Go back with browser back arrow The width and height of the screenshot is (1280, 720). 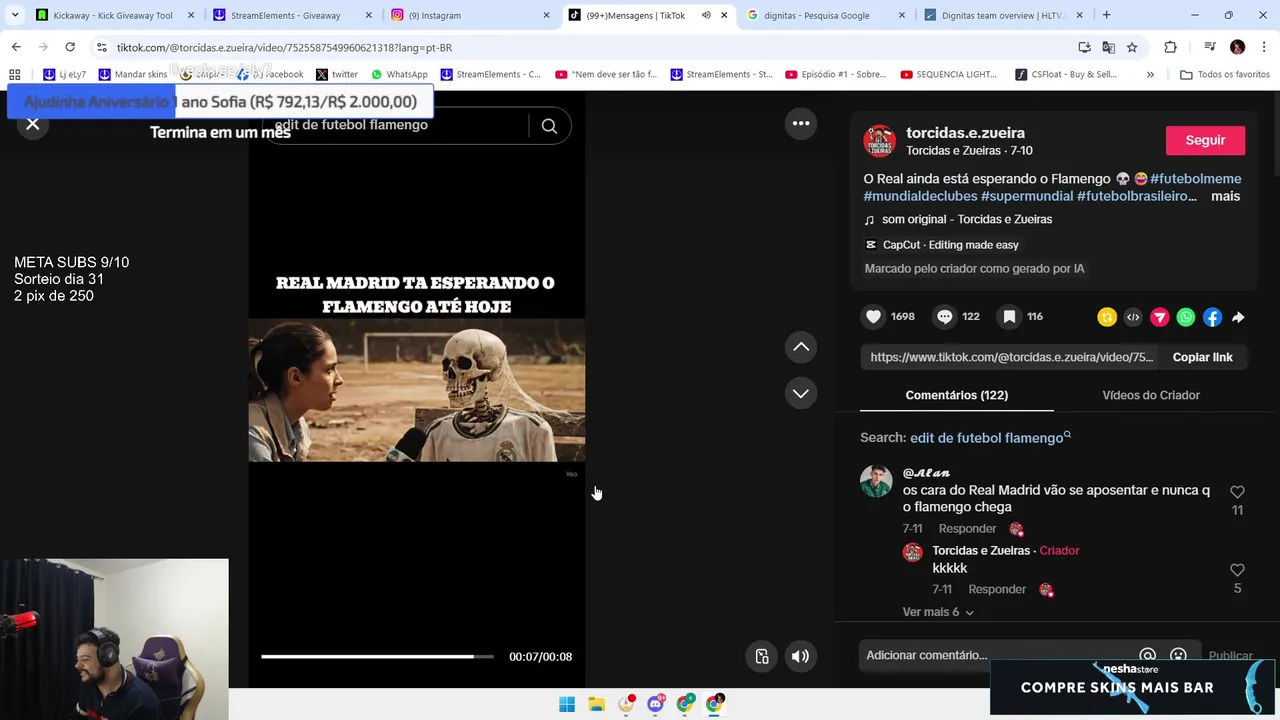coord(16,47)
